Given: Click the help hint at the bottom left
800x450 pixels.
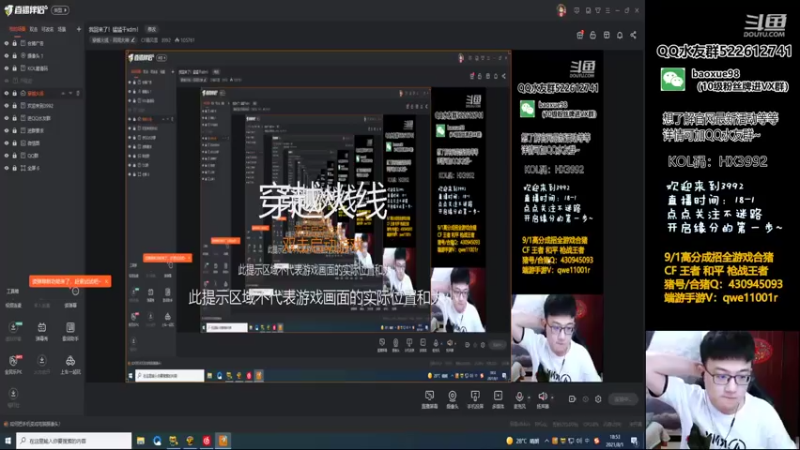Looking at the screenshot, I should (32, 424).
